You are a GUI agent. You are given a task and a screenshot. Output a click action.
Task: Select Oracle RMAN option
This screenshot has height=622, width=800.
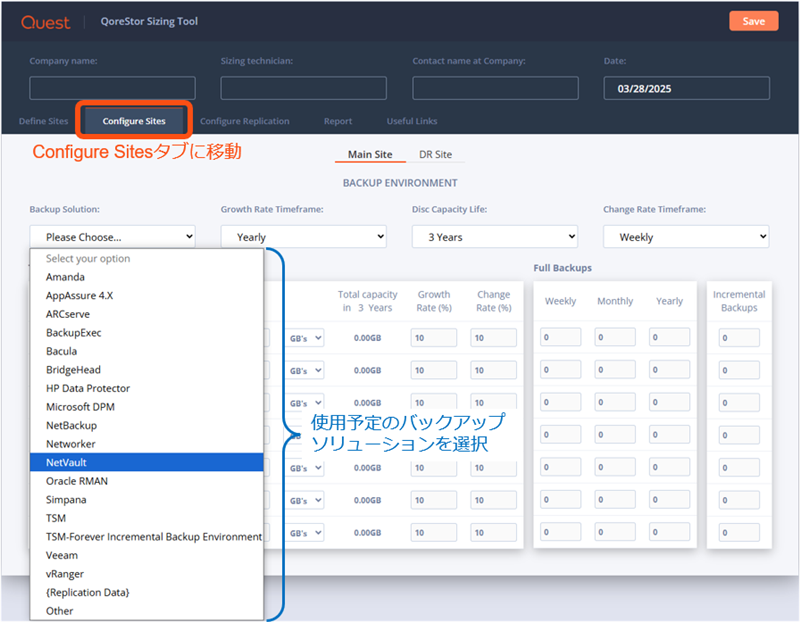(147, 481)
